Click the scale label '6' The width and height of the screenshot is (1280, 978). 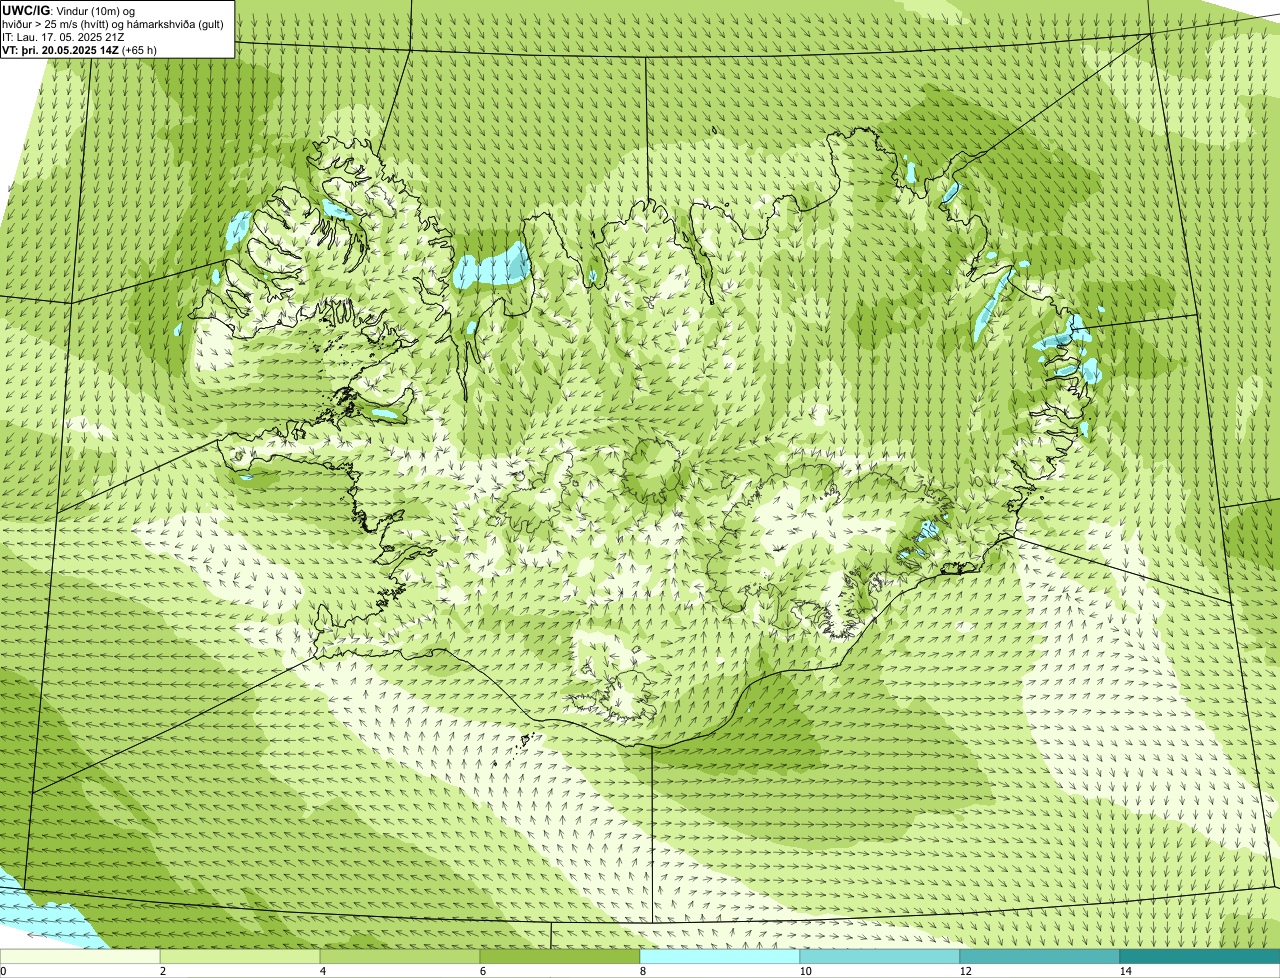[482, 971]
